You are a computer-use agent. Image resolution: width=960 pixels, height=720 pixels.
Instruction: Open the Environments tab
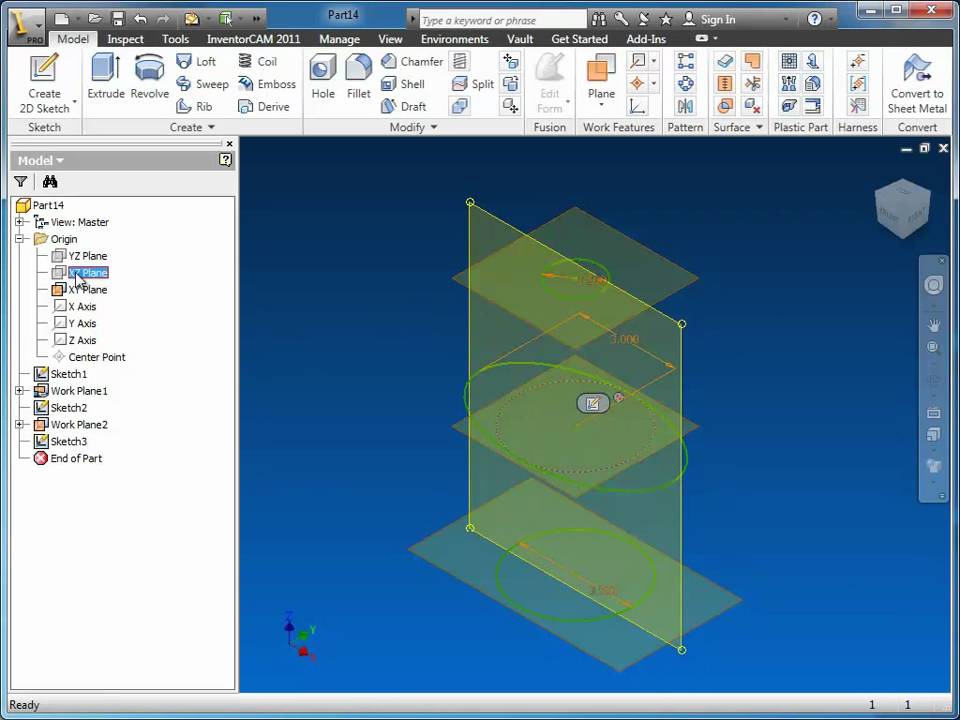click(x=454, y=39)
